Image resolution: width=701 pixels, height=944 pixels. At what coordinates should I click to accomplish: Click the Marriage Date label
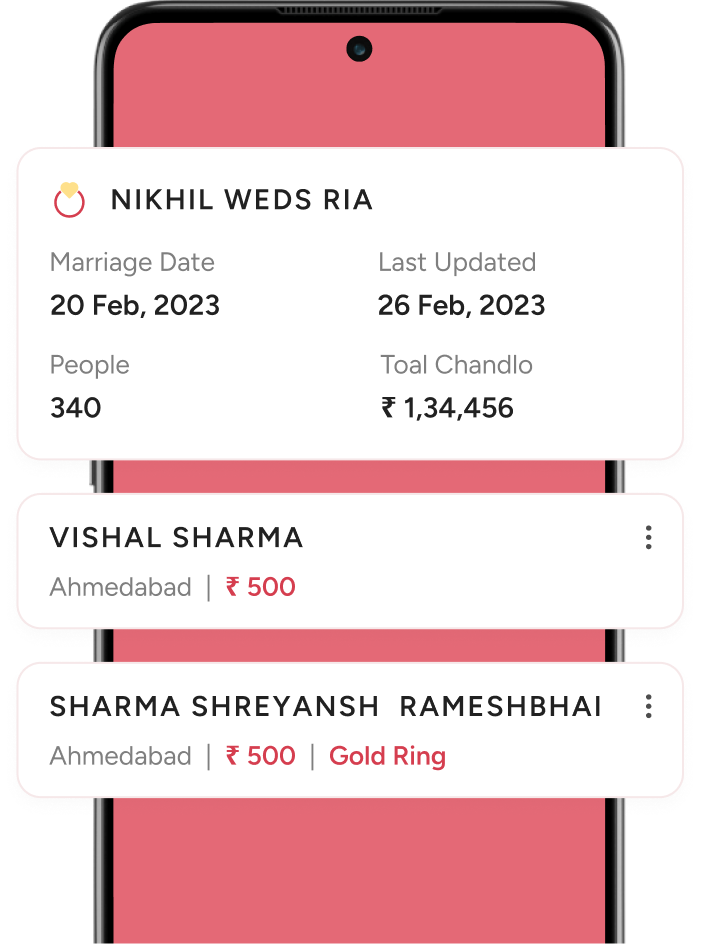click(x=132, y=263)
